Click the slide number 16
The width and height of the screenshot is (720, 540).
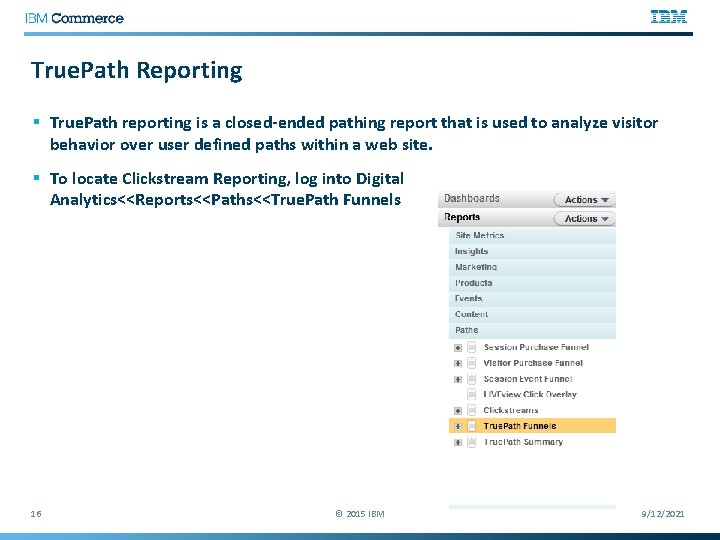click(x=36, y=513)
